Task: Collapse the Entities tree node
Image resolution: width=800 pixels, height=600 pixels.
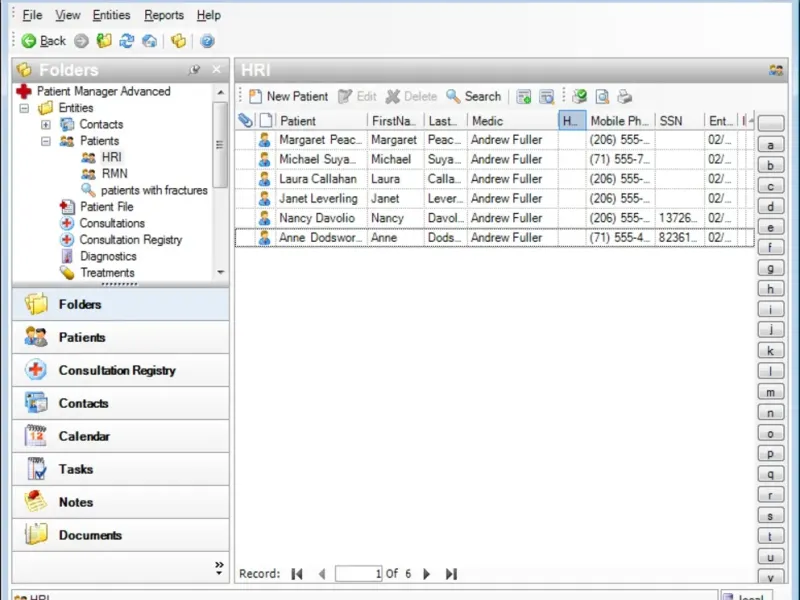Action: coord(24,108)
